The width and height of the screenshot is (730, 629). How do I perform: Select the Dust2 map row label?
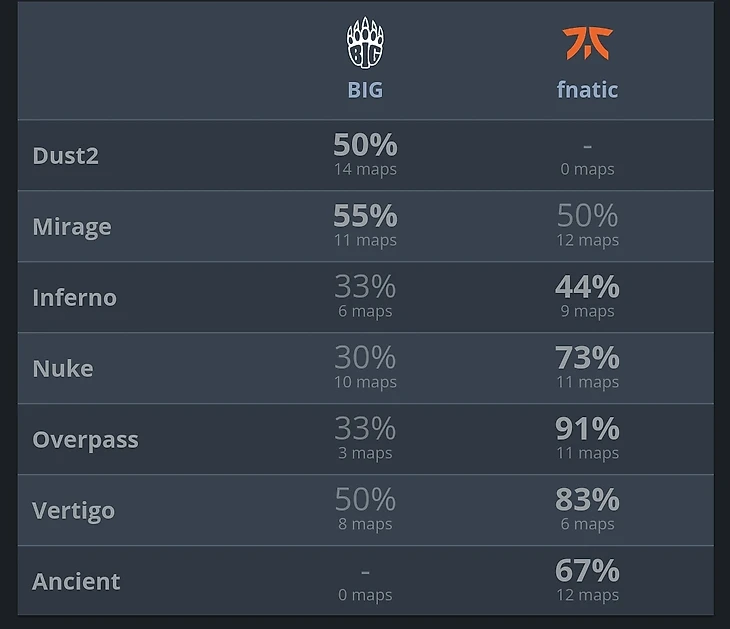tap(66, 156)
